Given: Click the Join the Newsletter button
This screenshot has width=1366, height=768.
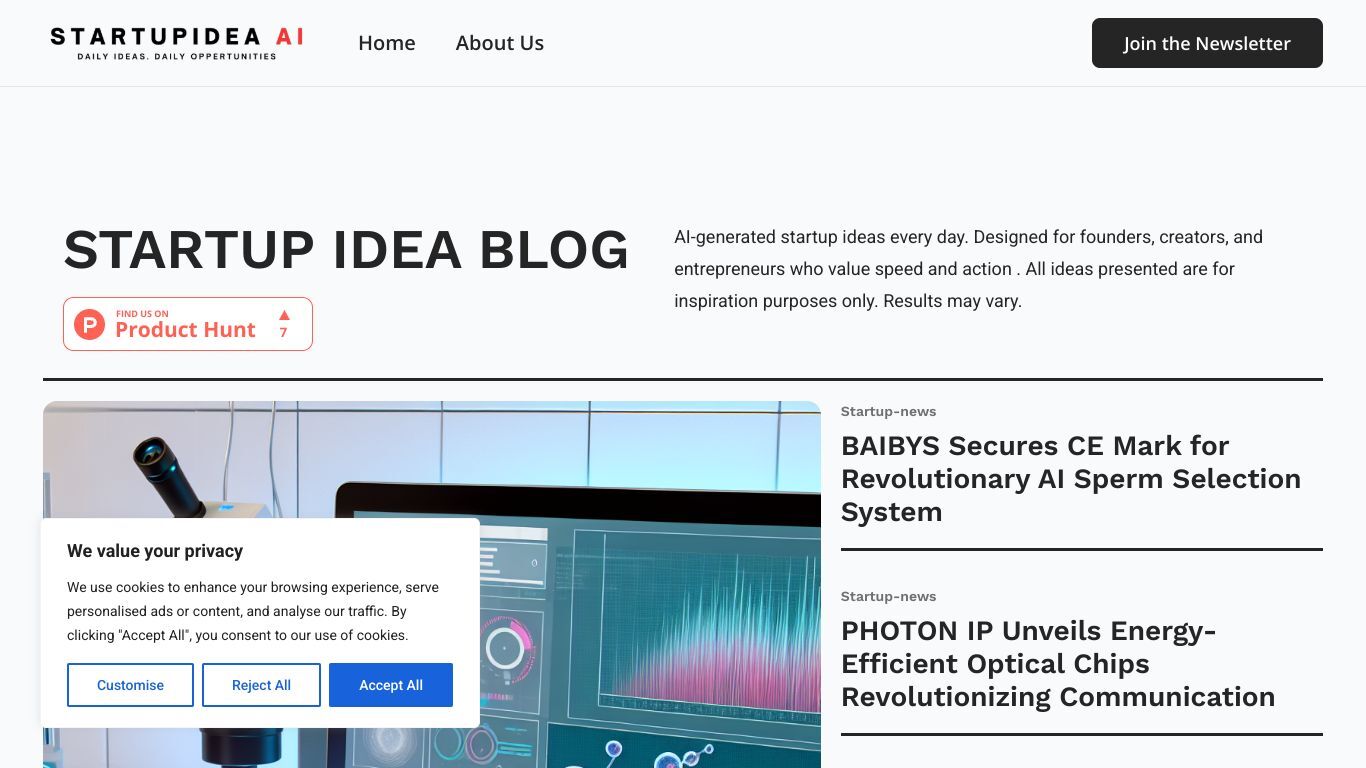Looking at the screenshot, I should tap(1207, 43).
